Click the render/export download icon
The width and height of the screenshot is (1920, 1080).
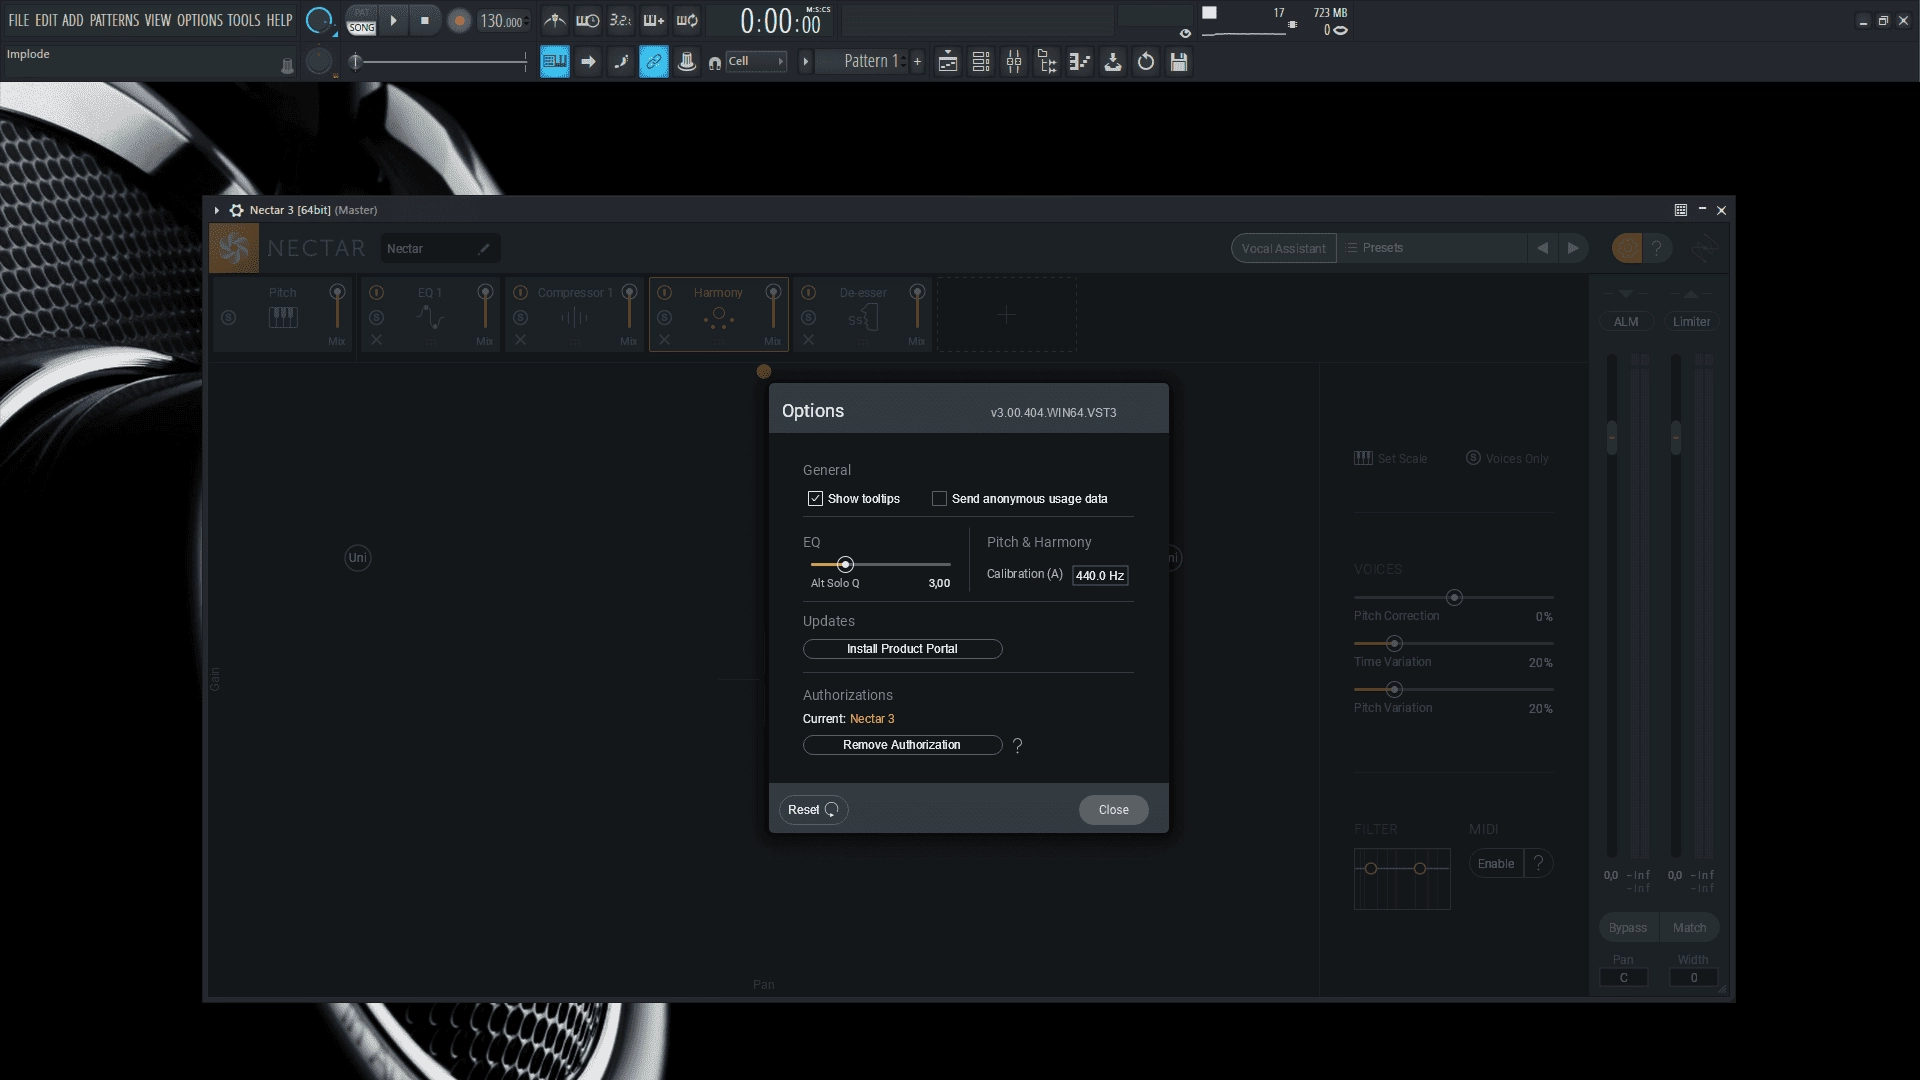pyautogui.click(x=1113, y=62)
